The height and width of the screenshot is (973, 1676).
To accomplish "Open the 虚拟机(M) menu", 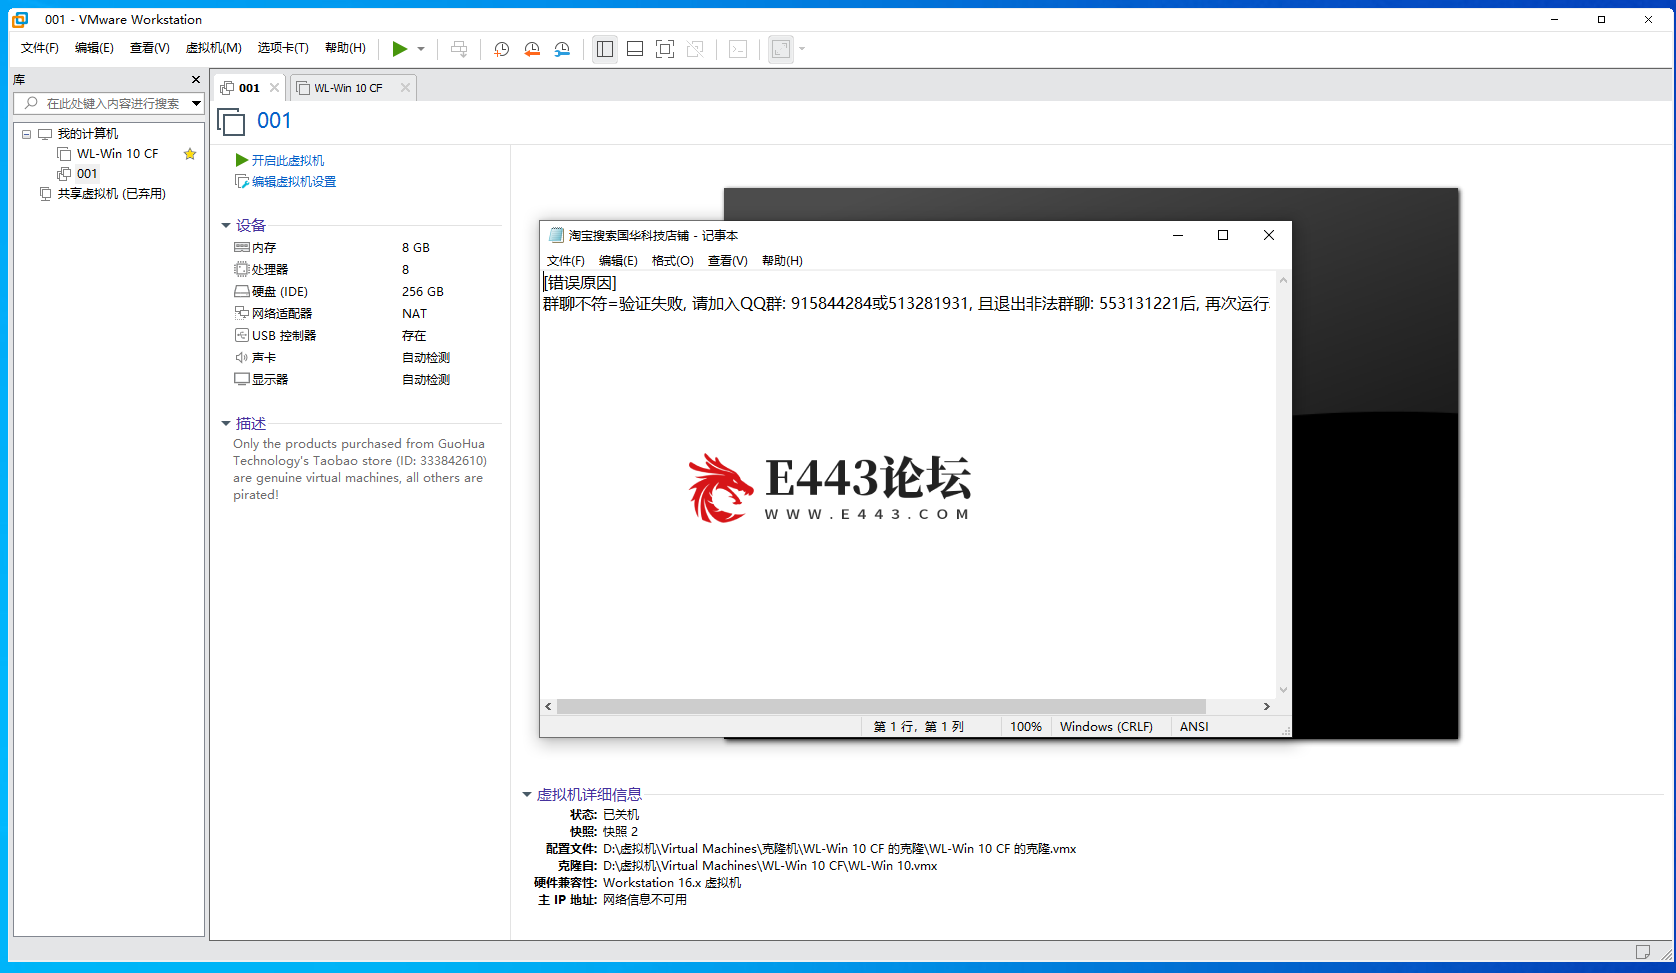I will point(214,48).
